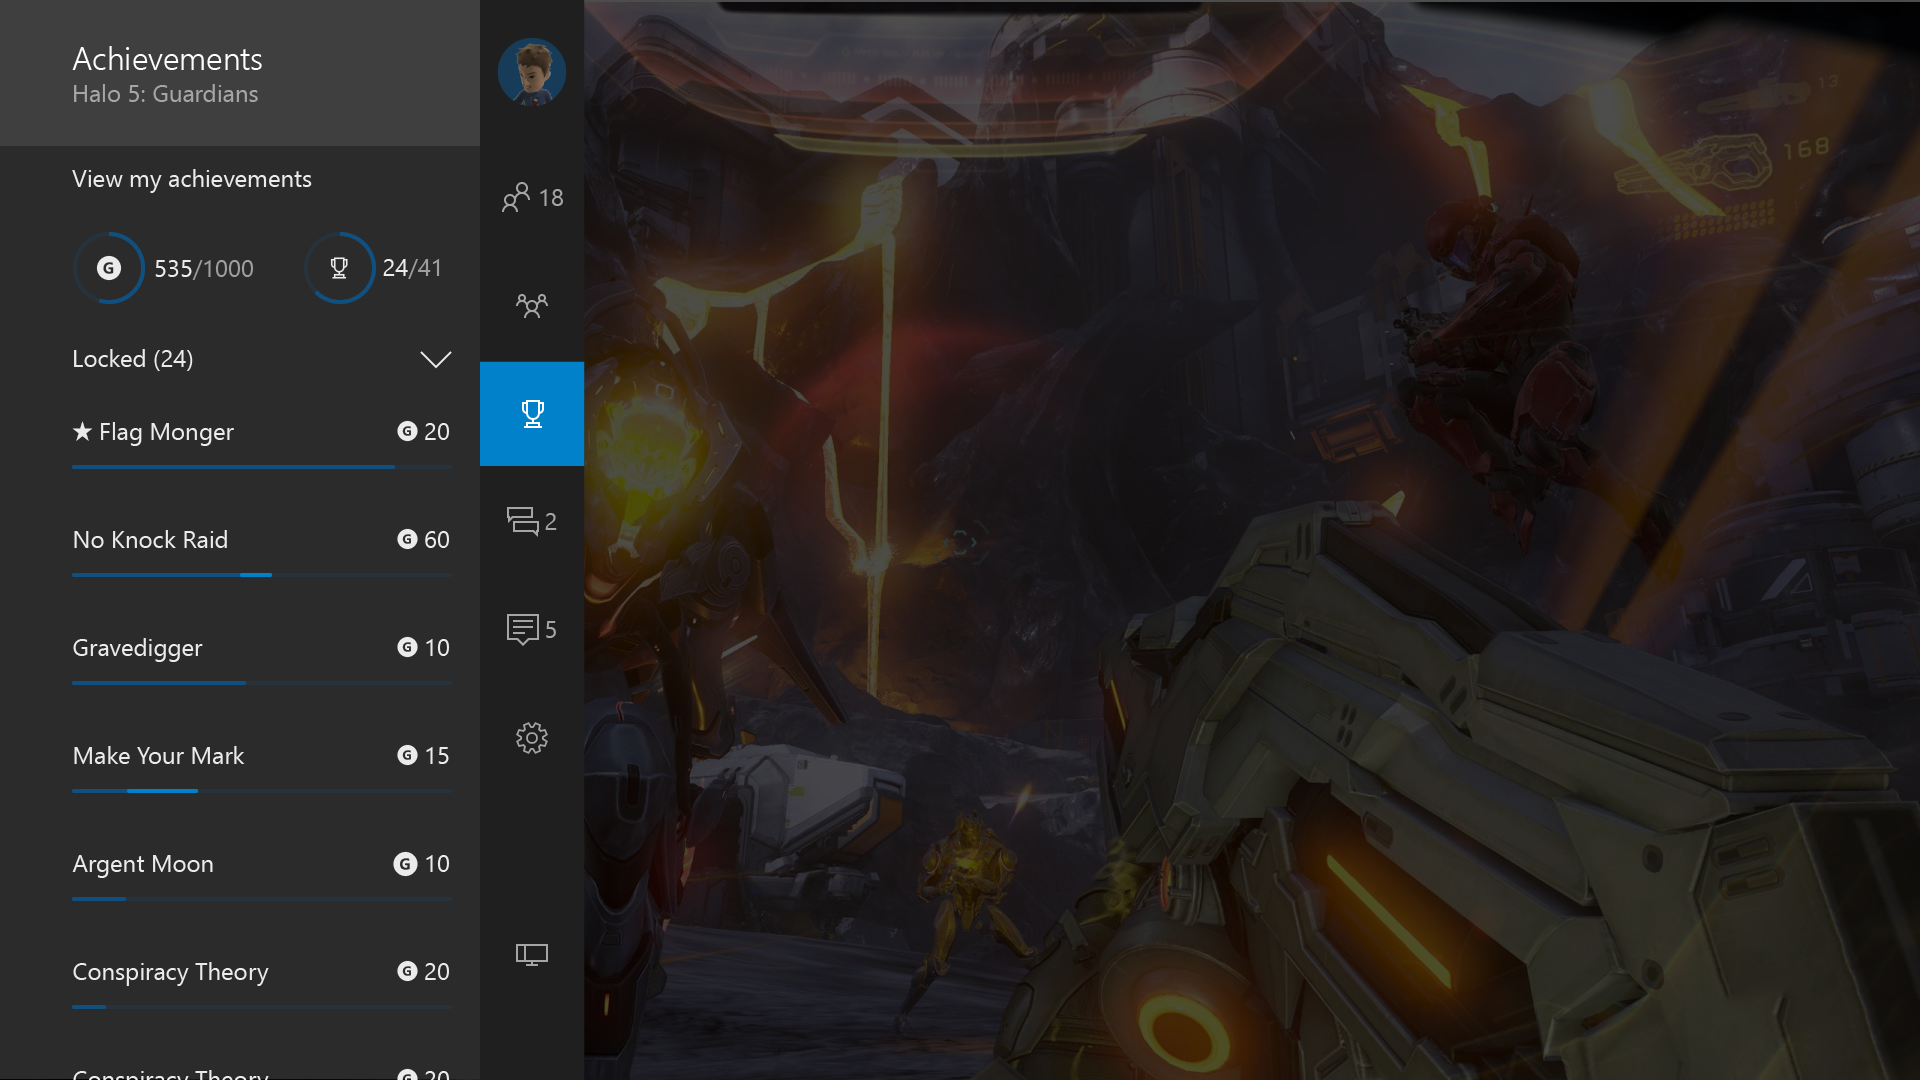Click the 535/1000 Gamerscore ring
This screenshot has height=1080, width=1920.
(x=109, y=268)
